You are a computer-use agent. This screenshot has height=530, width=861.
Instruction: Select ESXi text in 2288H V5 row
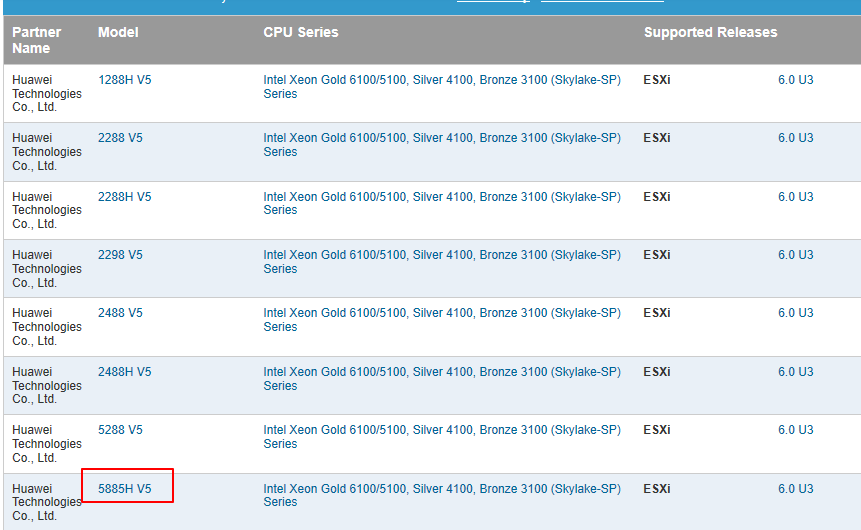tap(657, 197)
